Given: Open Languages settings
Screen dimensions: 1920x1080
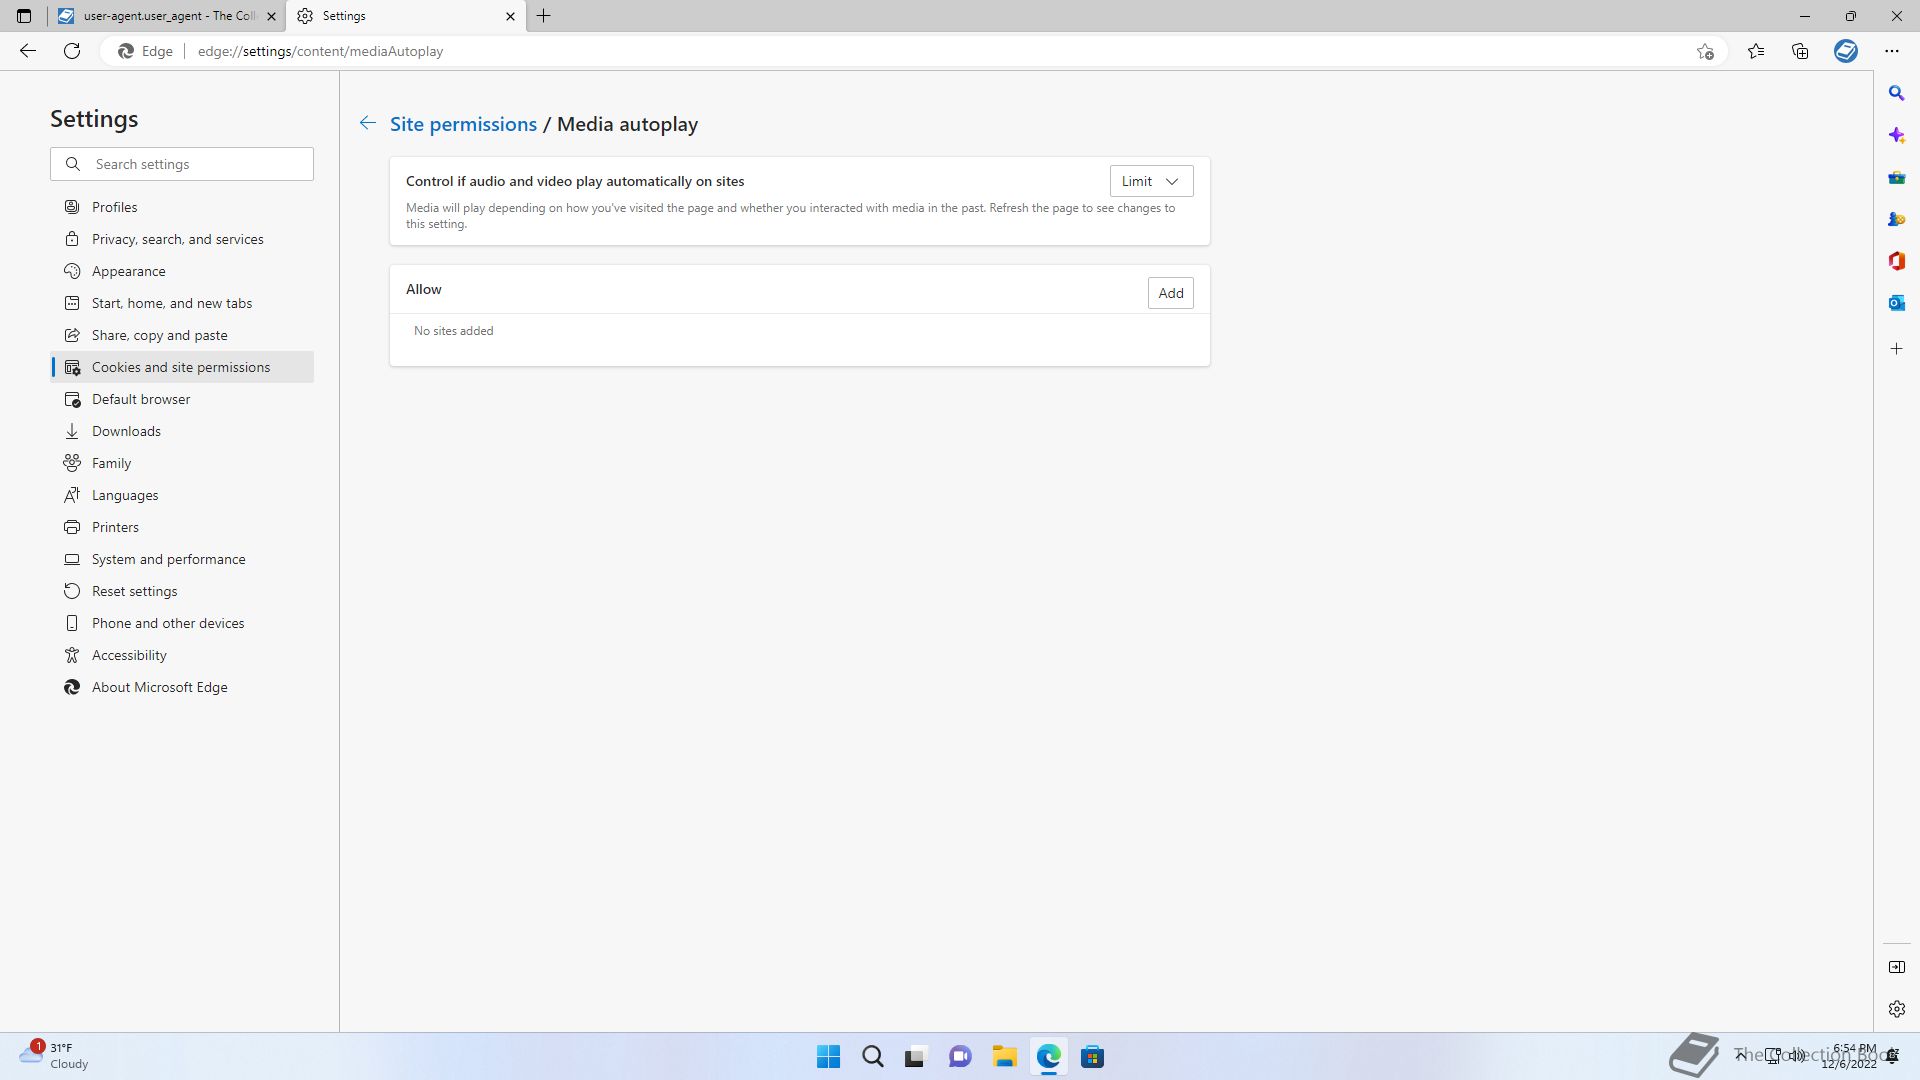Looking at the screenshot, I should pos(182,495).
